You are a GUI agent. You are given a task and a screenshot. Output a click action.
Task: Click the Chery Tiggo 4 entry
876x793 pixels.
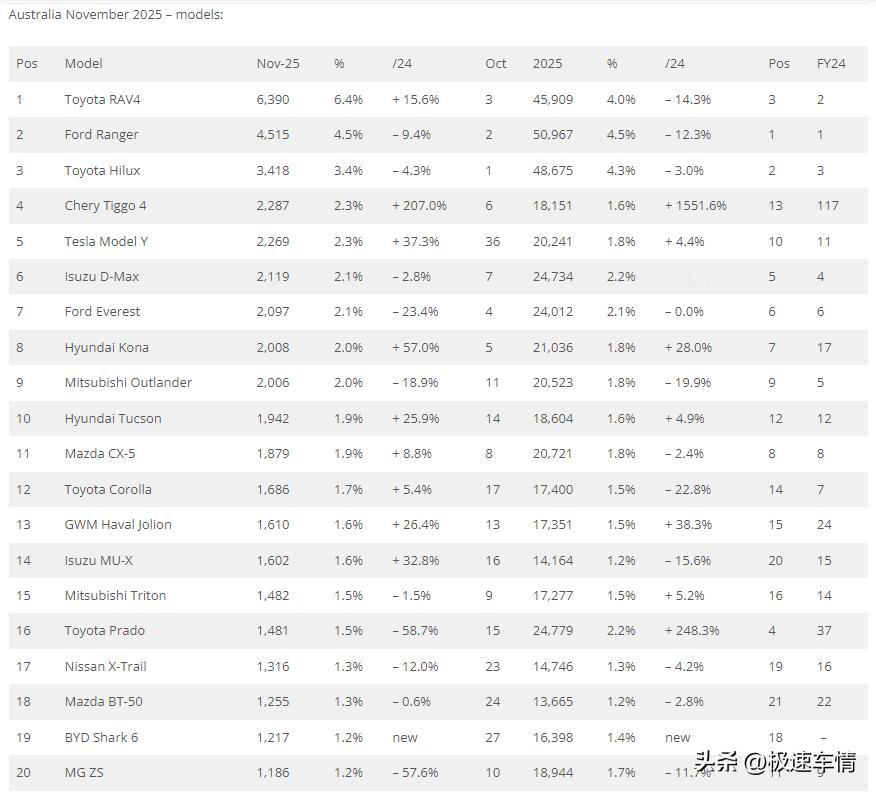tap(105, 206)
